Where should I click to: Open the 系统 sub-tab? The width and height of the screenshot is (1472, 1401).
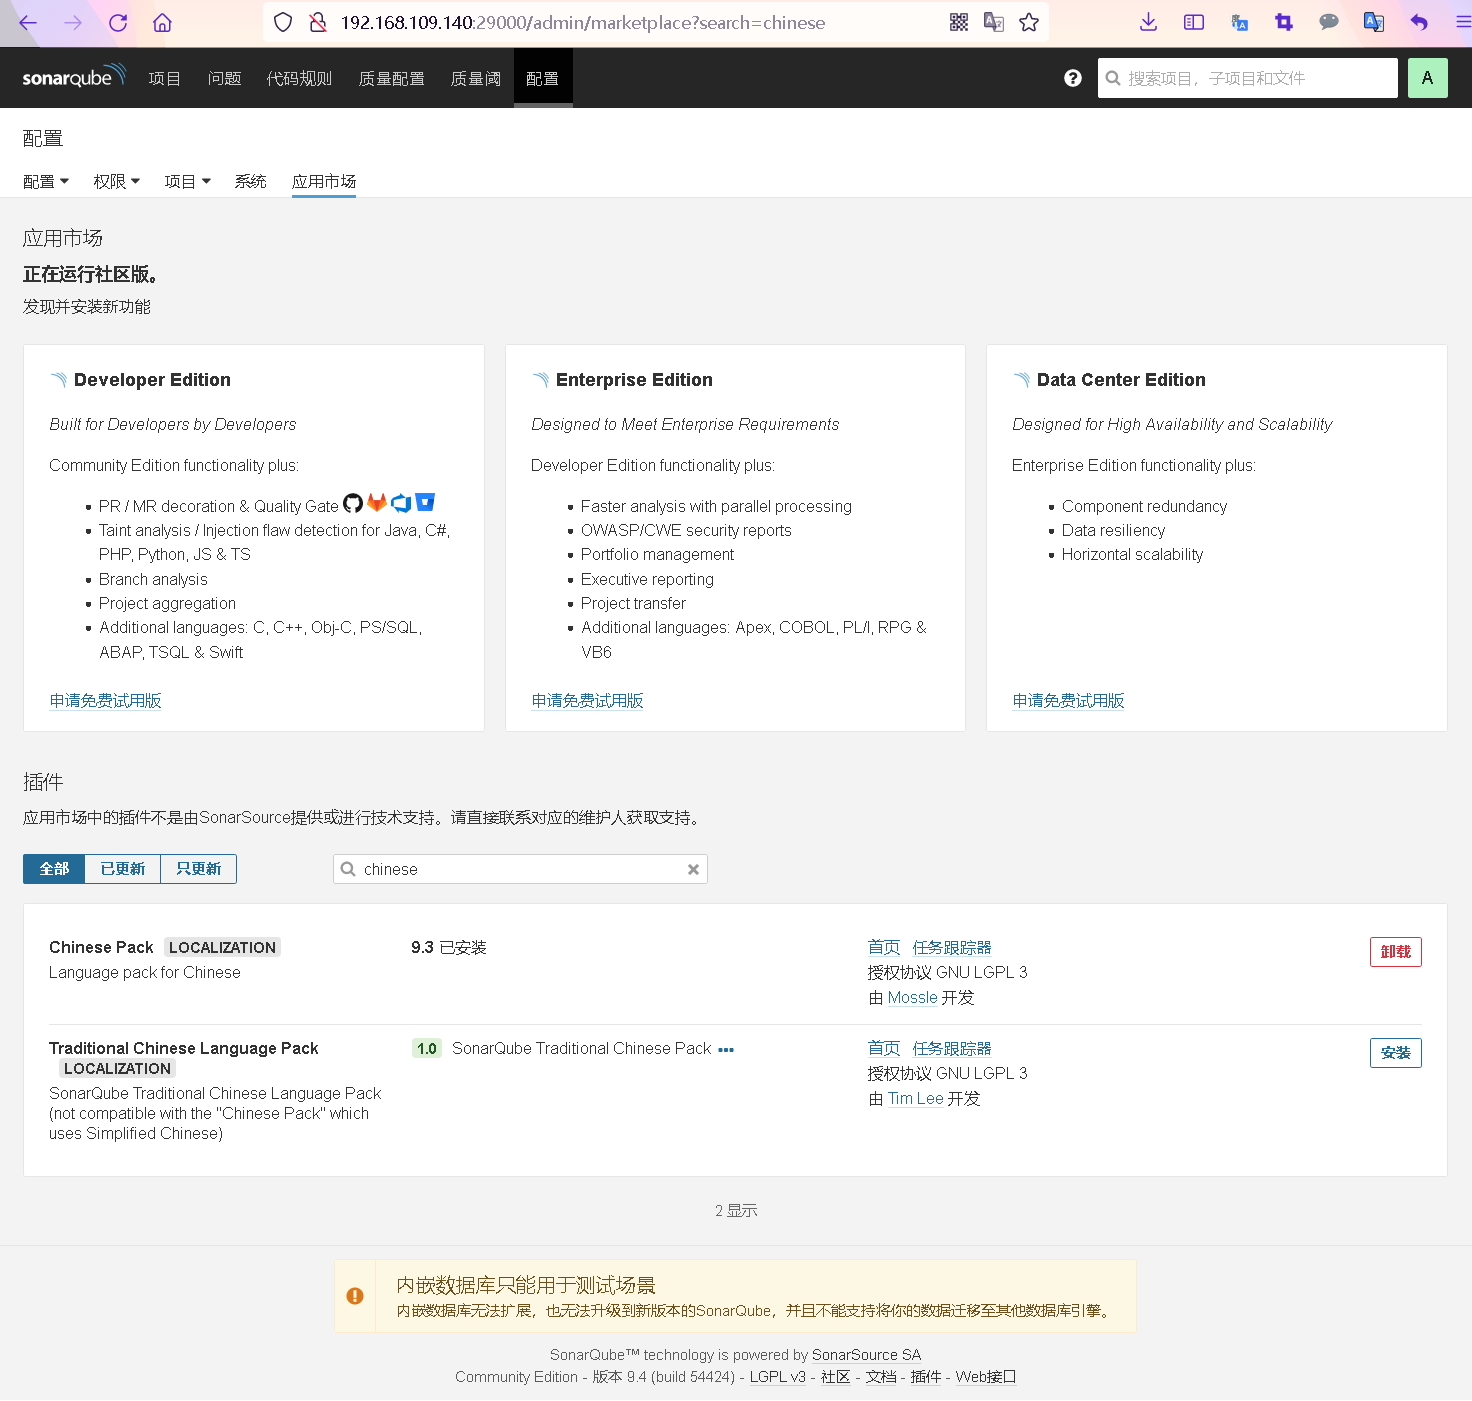pos(250,181)
